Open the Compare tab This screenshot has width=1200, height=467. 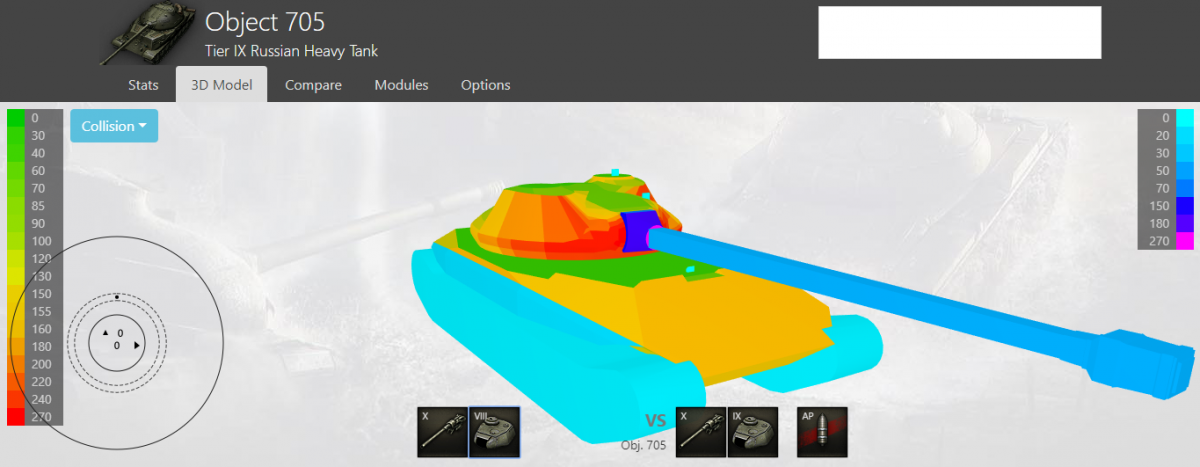pos(313,85)
